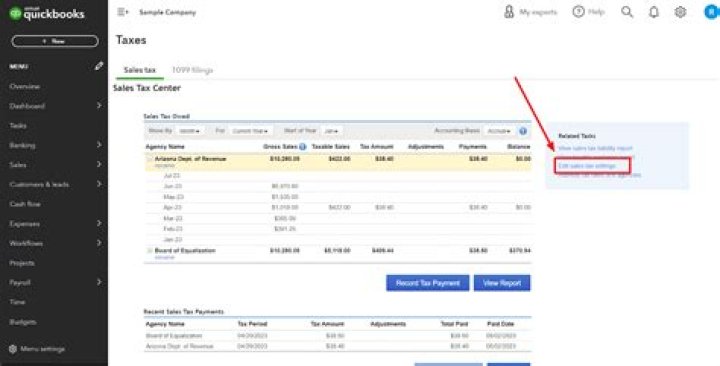
Task: Select the Apr-23 month row
Action: point(338,208)
